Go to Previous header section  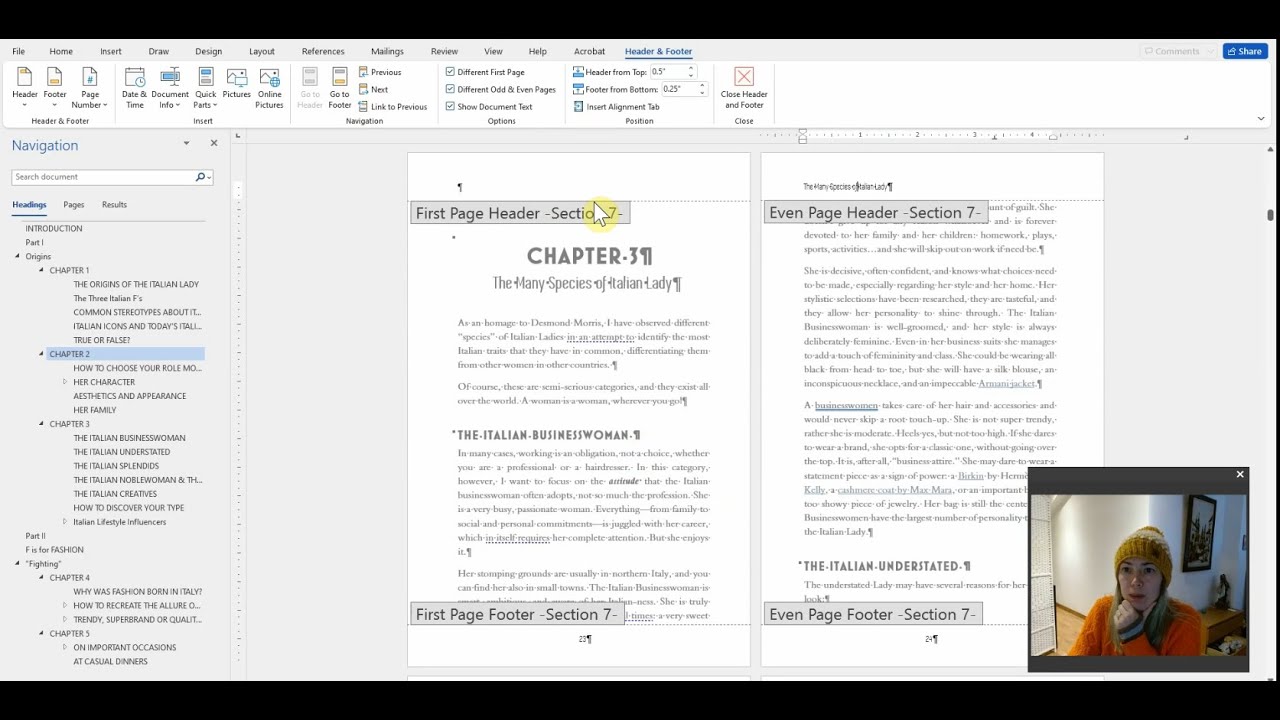[379, 72]
